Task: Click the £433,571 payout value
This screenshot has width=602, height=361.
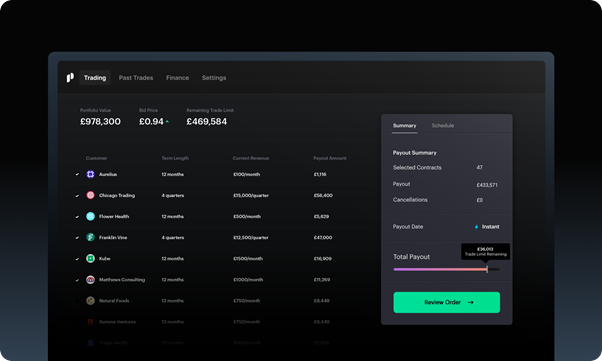Action: tap(487, 185)
